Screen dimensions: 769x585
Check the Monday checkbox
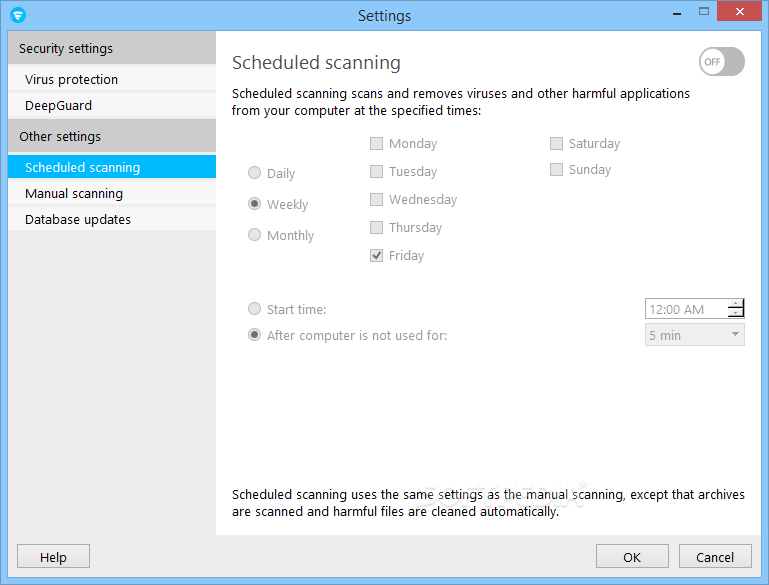coord(376,143)
